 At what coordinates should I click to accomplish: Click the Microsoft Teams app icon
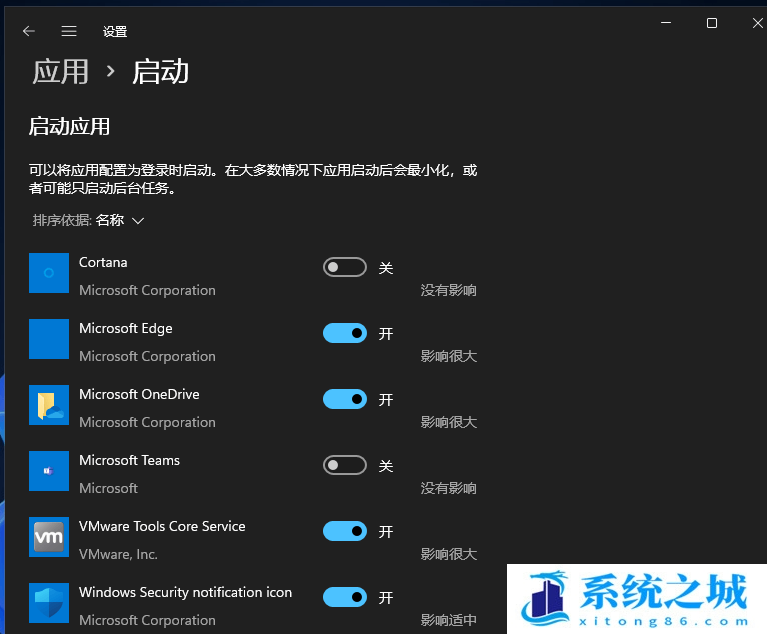[49, 471]
